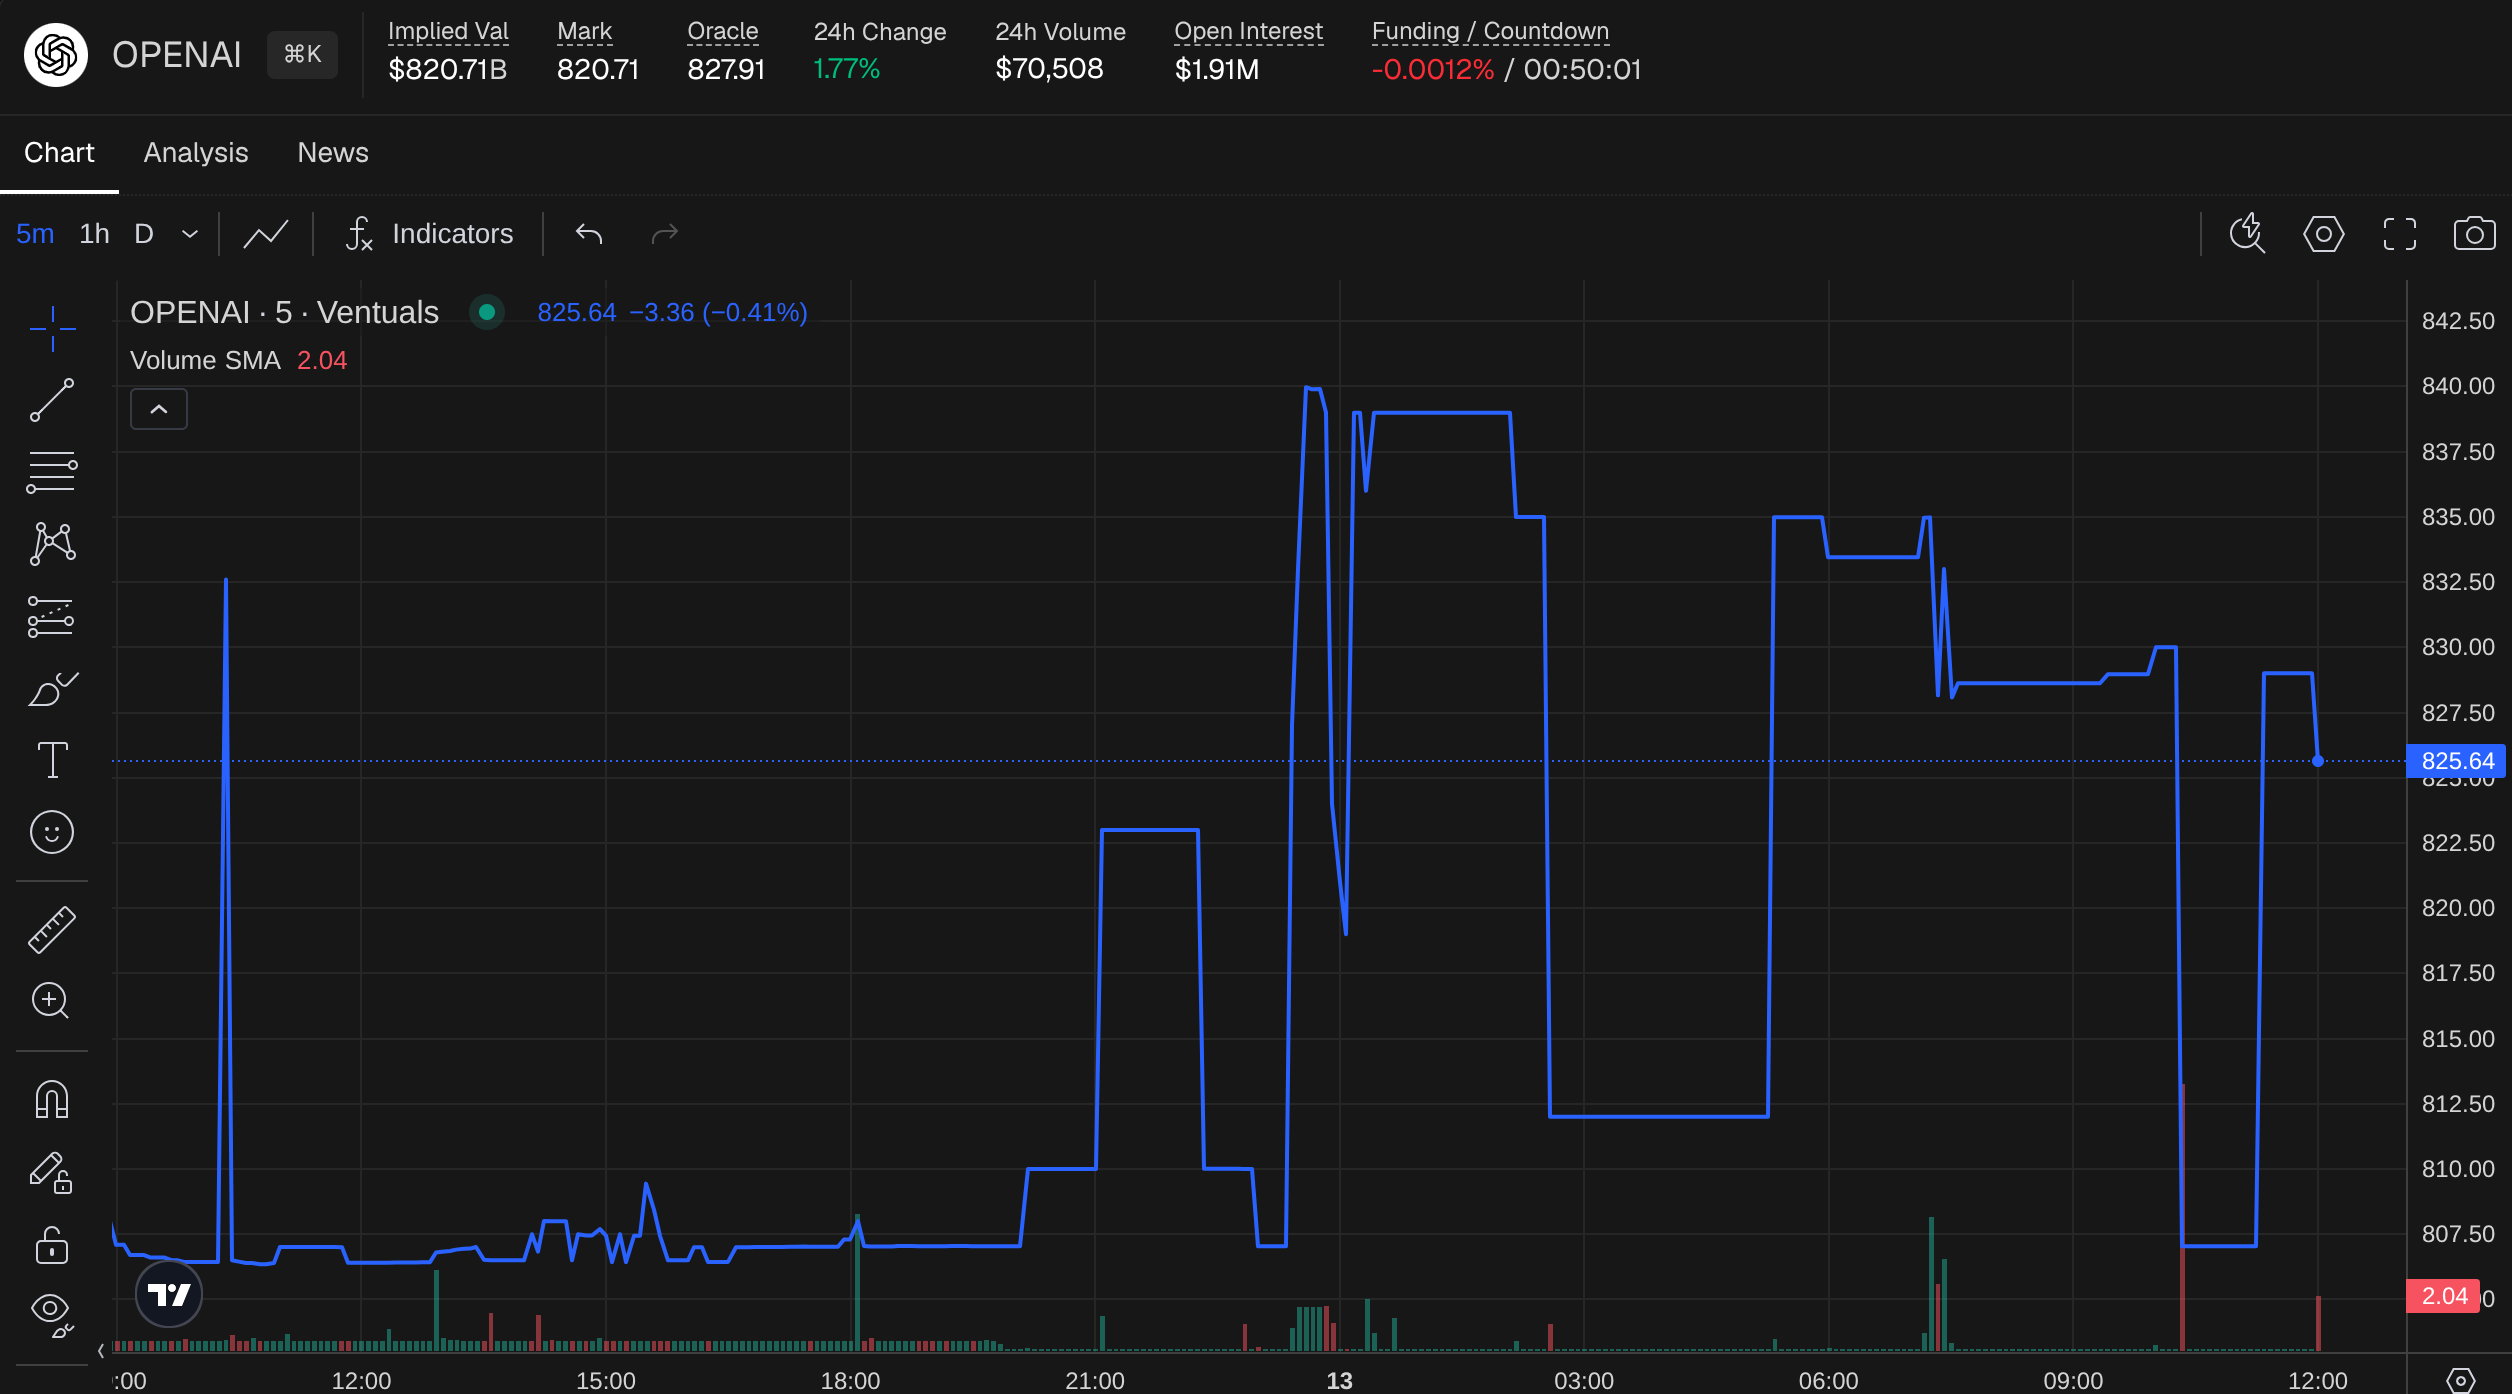Viewport: 2512px width, 1394px height.
Task: Open the emoji sticker tool
Action: 52,832
